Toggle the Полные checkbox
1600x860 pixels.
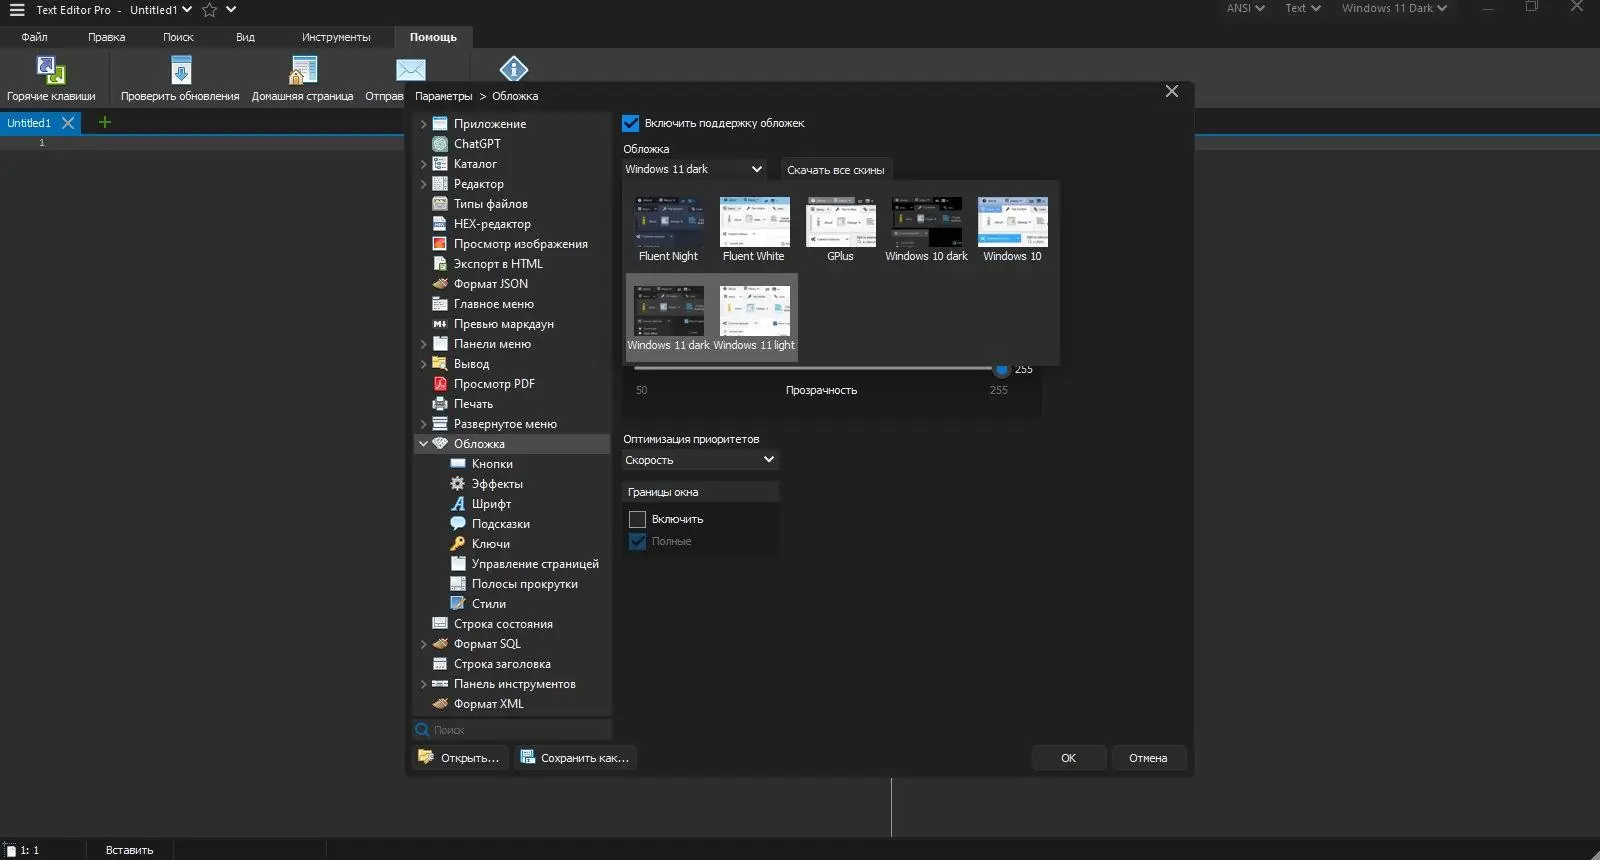[637, 541]
